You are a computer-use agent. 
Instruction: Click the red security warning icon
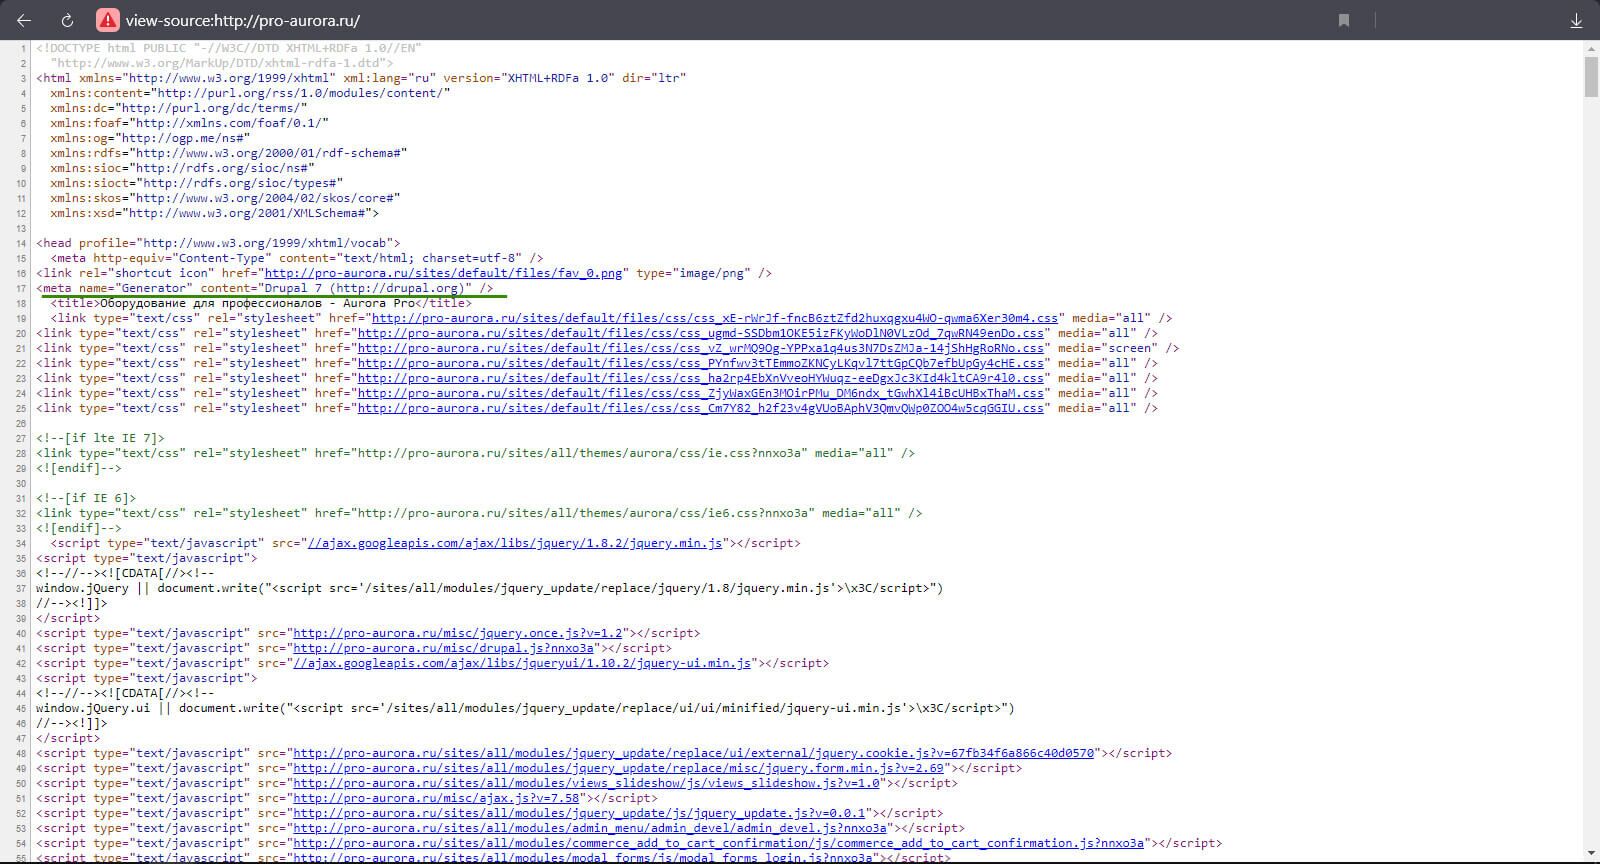click(x=107, y=20)
